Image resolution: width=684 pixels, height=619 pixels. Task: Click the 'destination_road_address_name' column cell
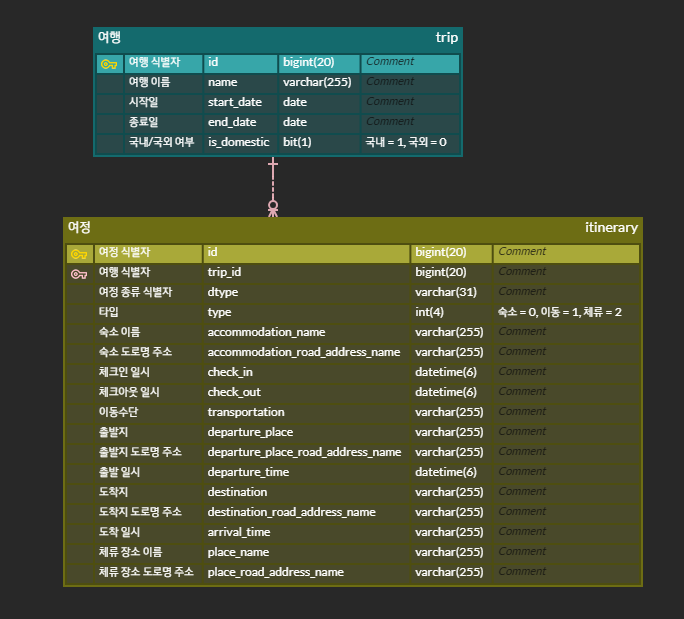point(307,513)
